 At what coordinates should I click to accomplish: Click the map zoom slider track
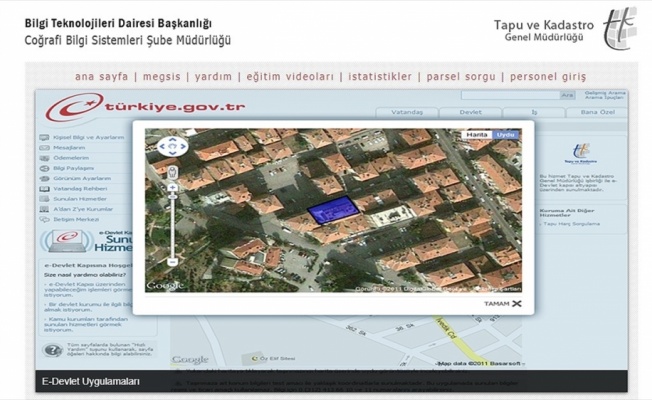coord(173,225)
